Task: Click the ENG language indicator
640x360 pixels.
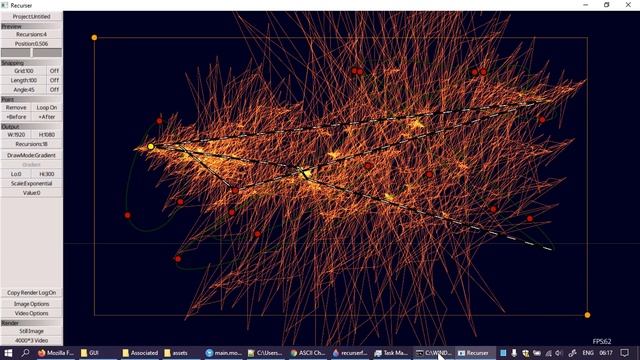Action: pos(588,353)
